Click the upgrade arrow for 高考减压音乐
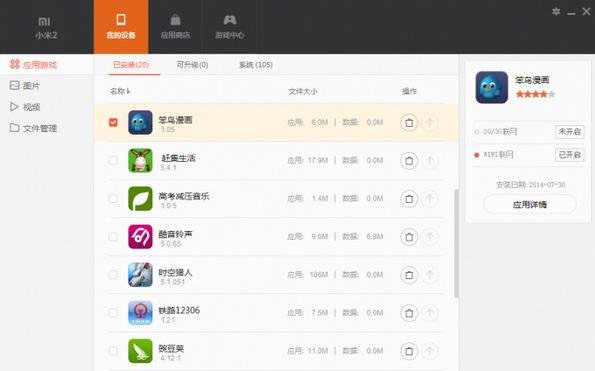The height and width of the screenshot is (371, 595). (430, 199)
